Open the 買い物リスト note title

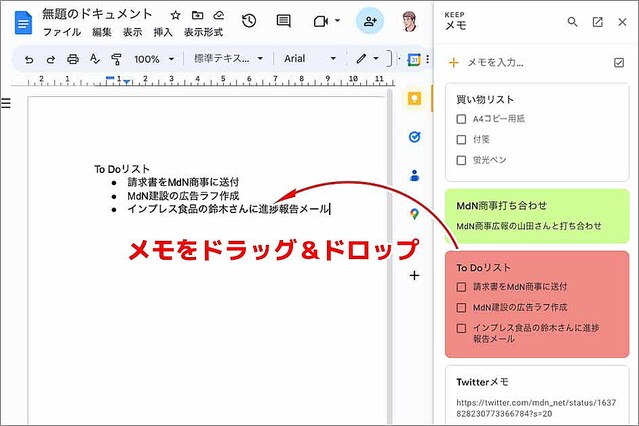[485, 99]
